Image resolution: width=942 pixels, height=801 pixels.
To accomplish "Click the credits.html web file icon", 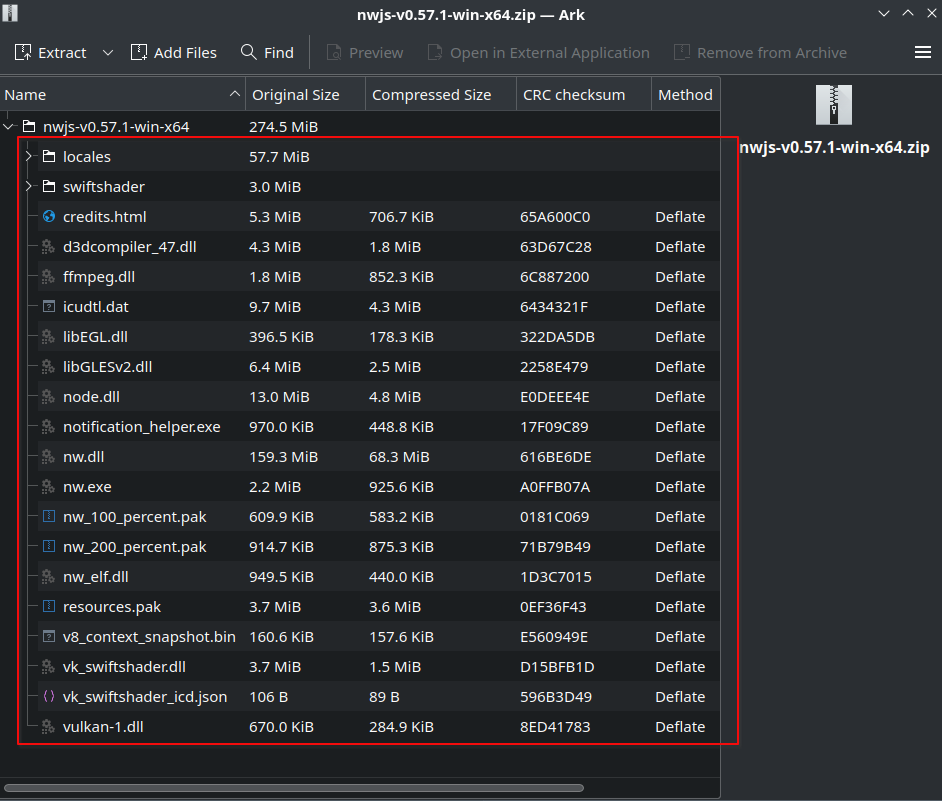I will [49, 216].
